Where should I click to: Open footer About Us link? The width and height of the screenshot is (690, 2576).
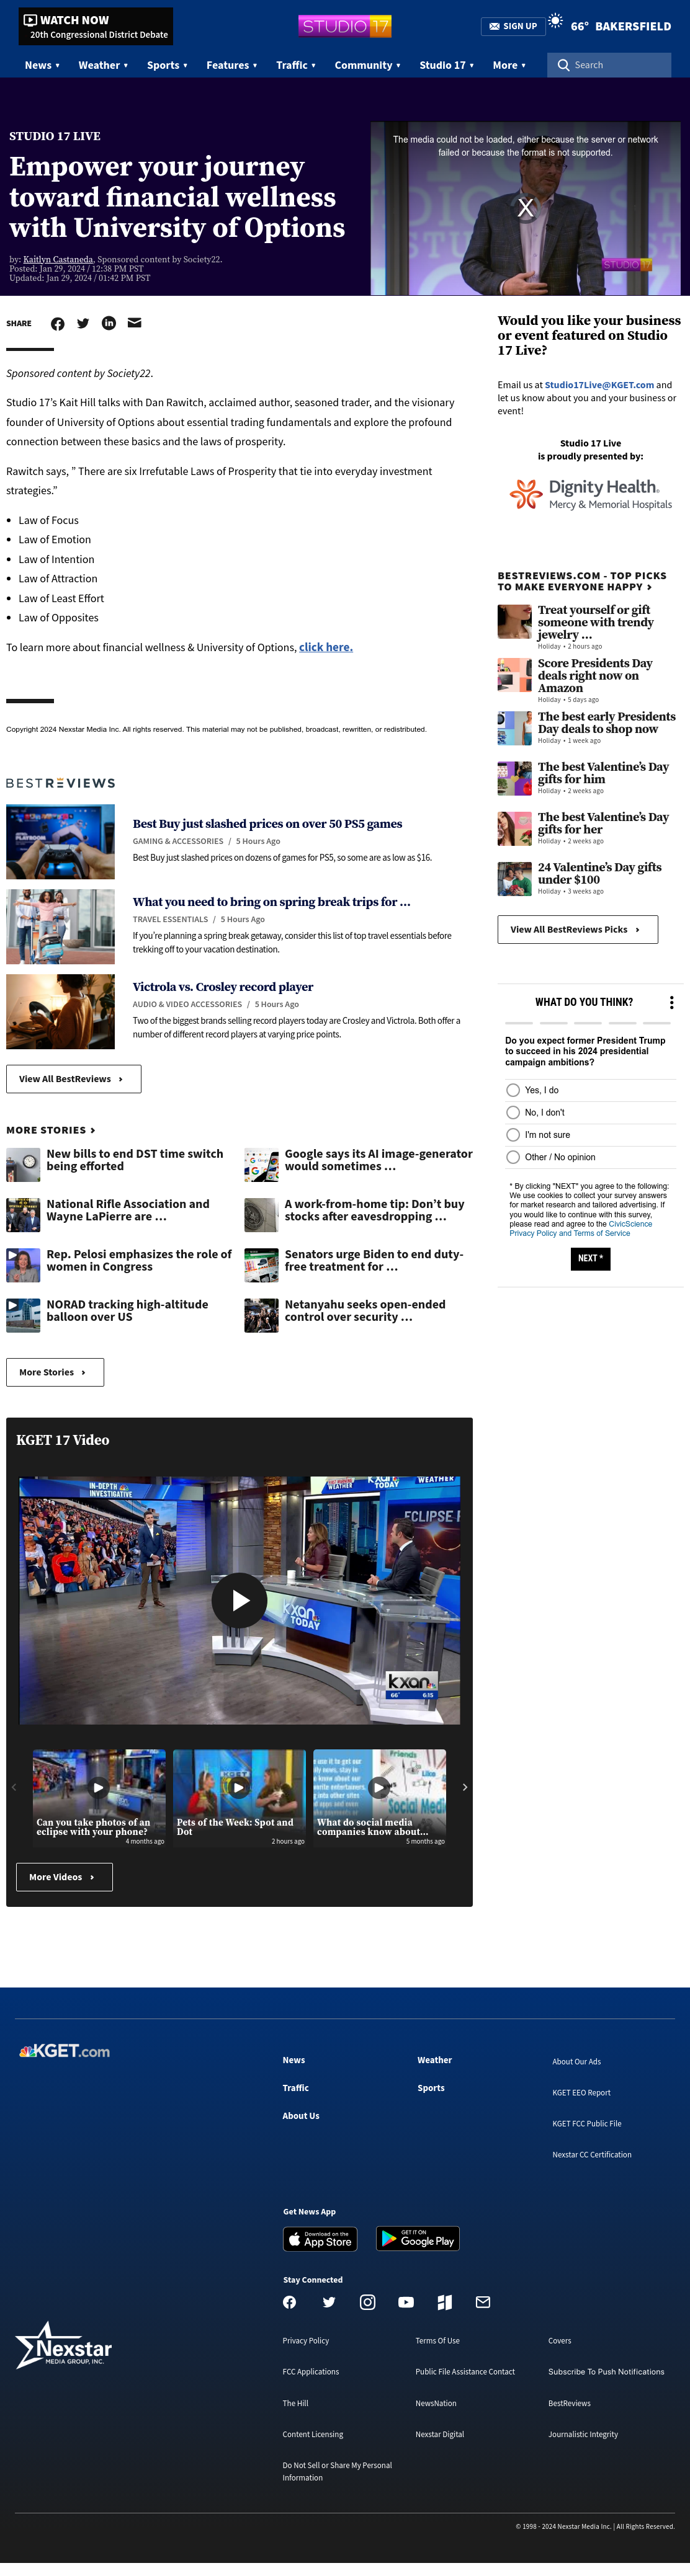click(301, 2116)
